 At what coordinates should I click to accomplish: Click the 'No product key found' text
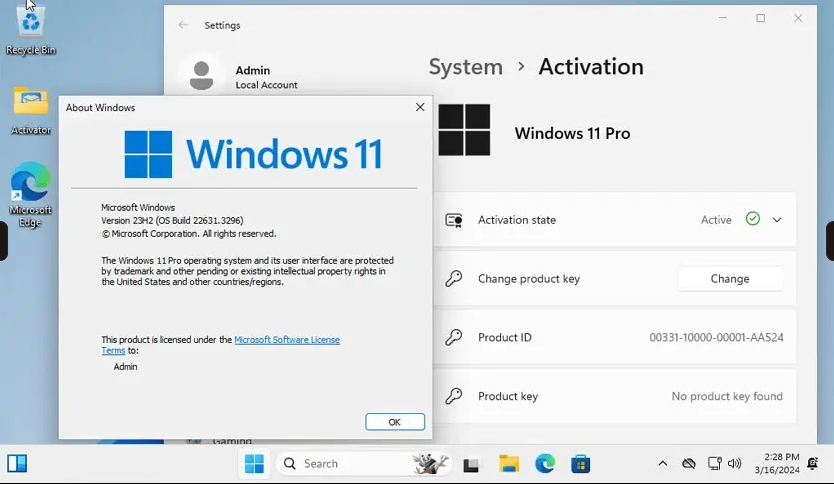tap(727, 396)
